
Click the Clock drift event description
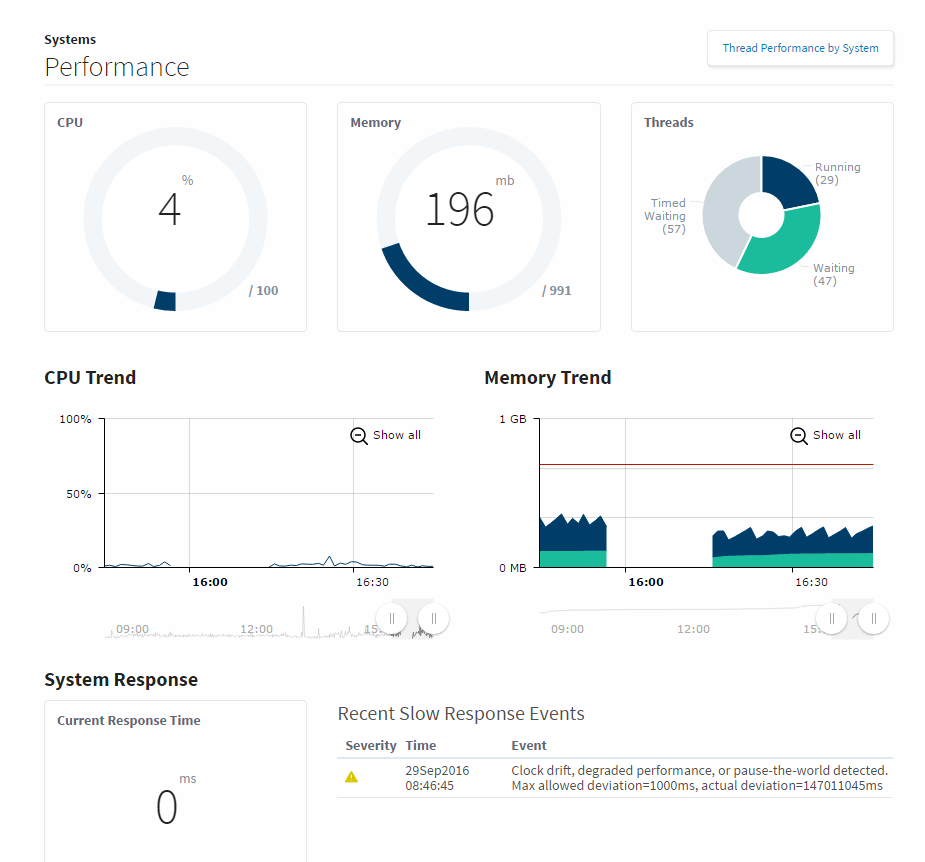point(699,778)
